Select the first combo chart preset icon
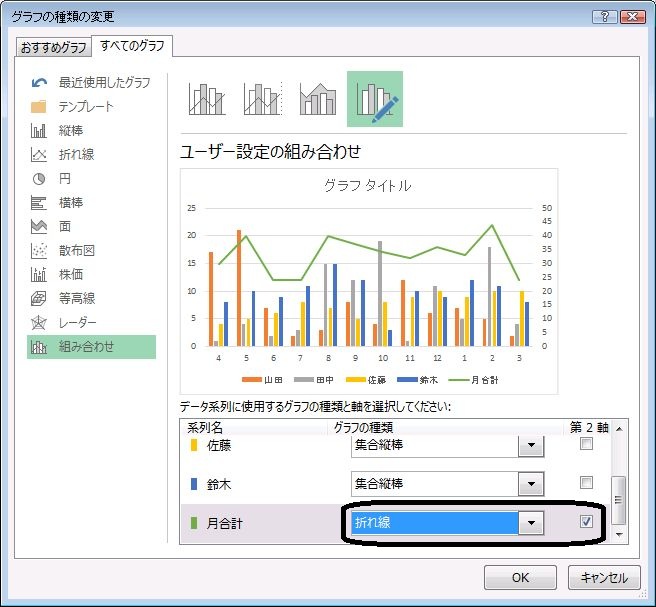The image size is (656, 607). (x=207, y=99)
